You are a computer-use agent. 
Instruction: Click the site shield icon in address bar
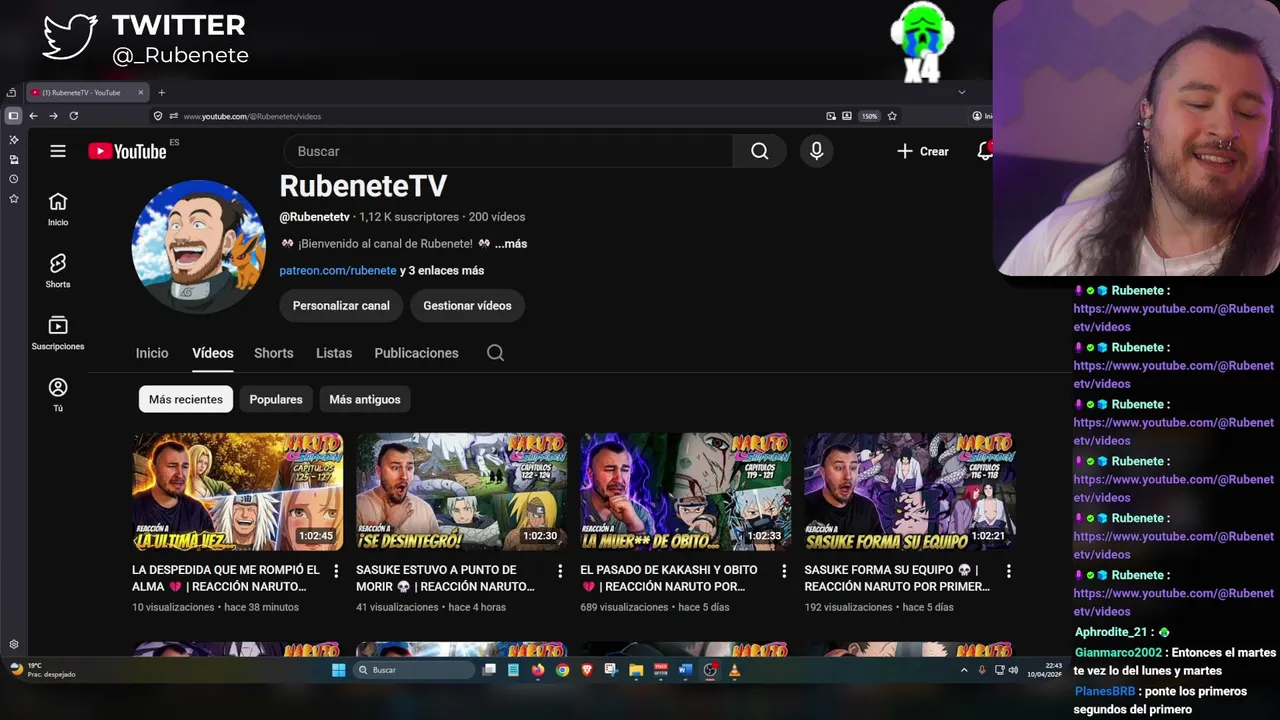[158, 116]
